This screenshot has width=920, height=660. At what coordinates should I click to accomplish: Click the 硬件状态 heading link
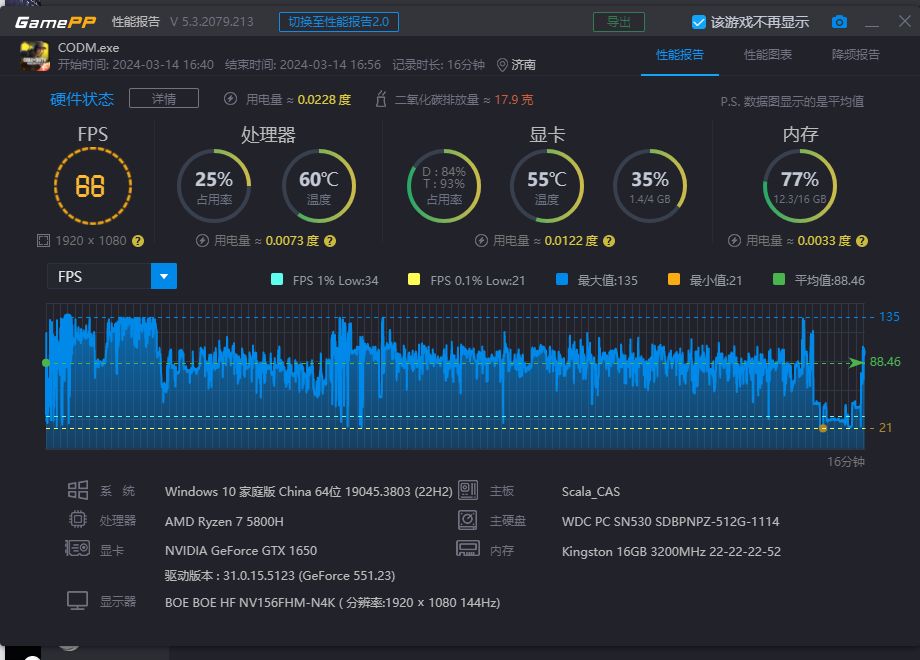click(x=82, y=99)
